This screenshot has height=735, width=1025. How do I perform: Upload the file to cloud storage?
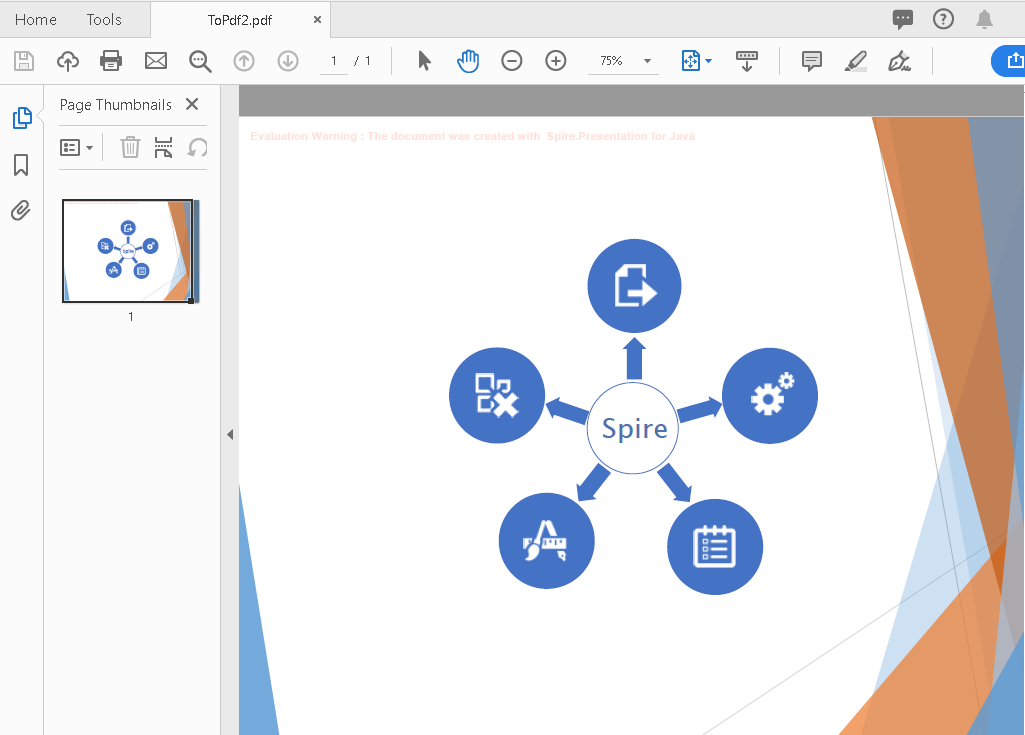click(x=67, y=61)
